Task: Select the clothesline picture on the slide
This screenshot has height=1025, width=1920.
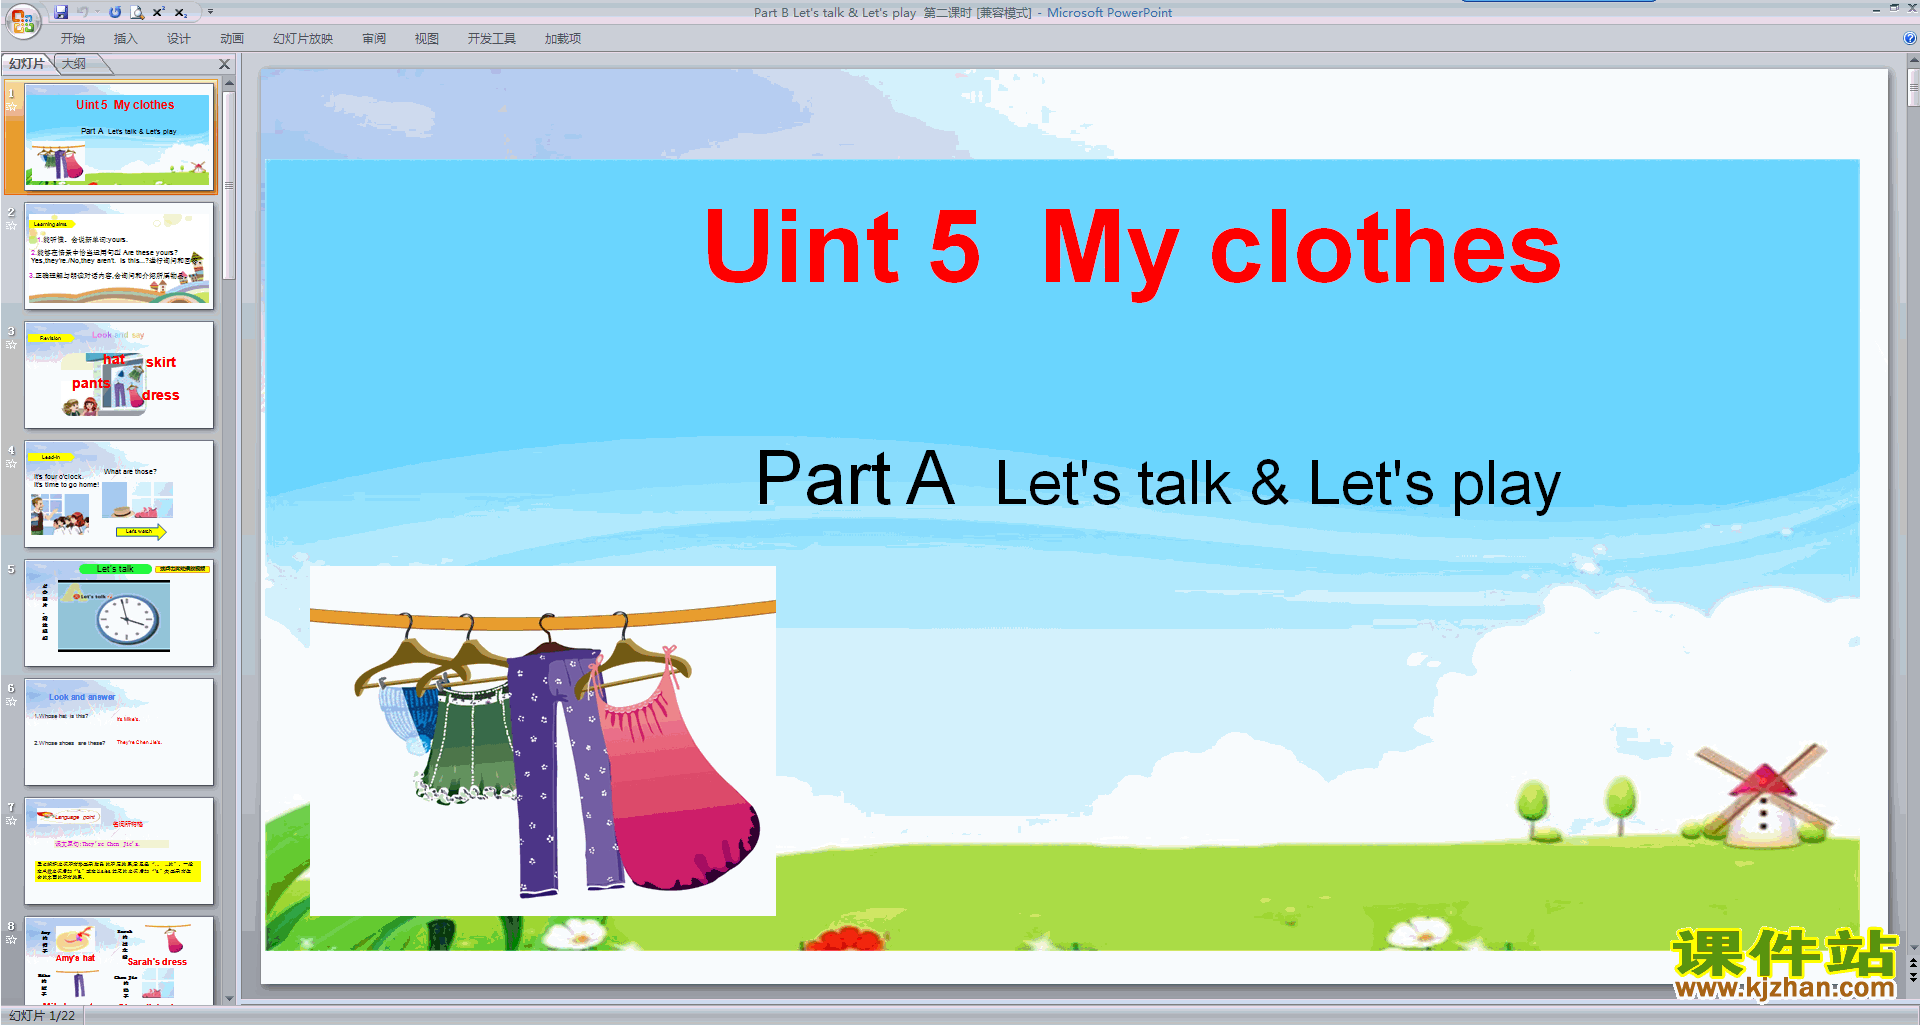Action: click(543, 741)
